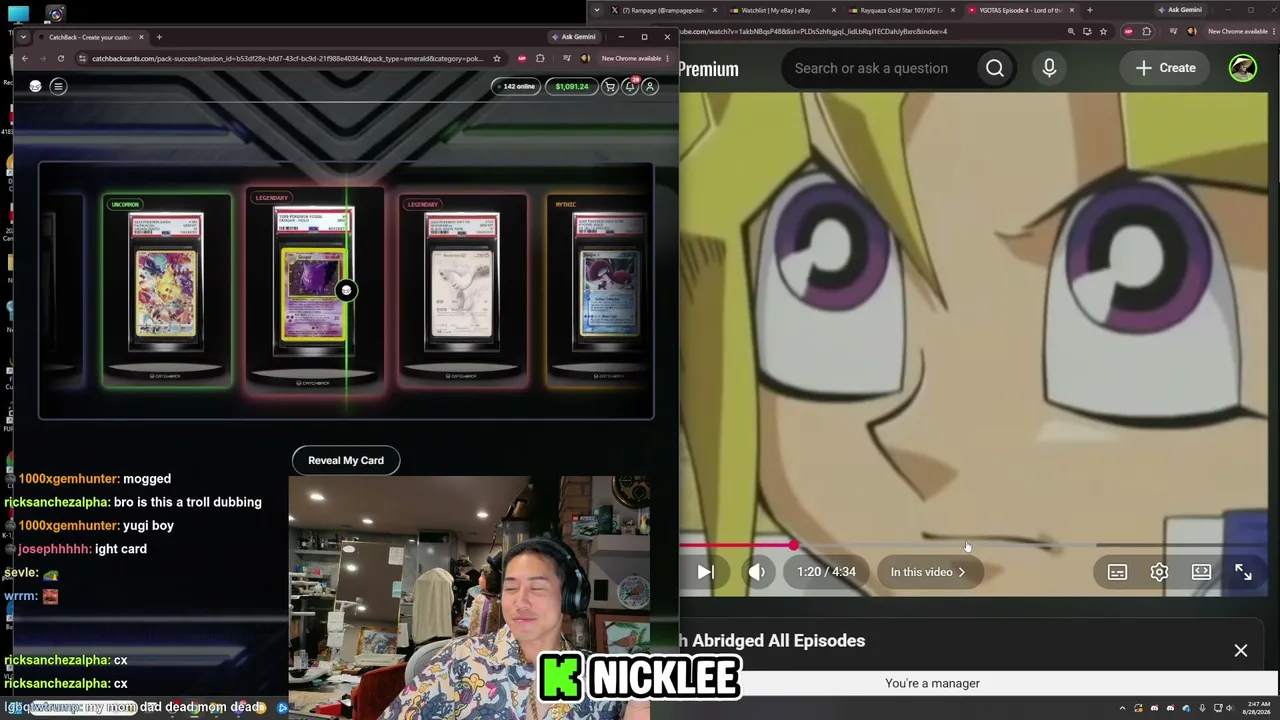Click Ask Gemini in YouTube window
This screenshot has height=720, width=1280.
click(x=1180, y=10)
